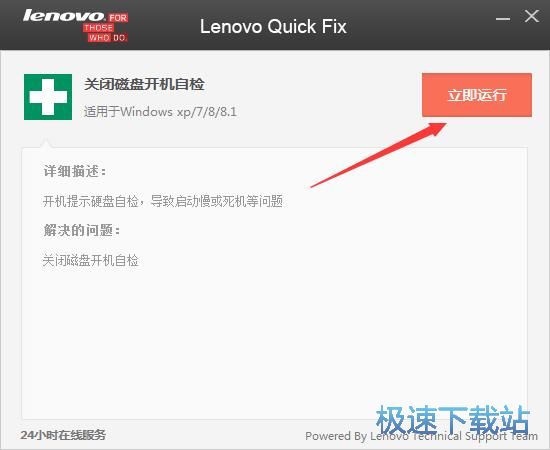Select the bold 关闭磁盘开机自检 heading

coord(144,84)
